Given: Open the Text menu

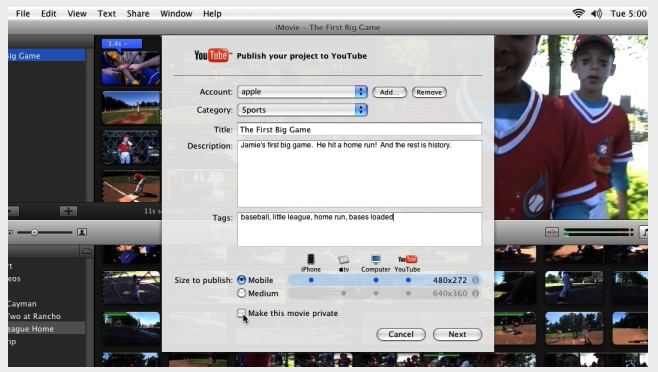Looking at the screenshot, I should coord(107,13).
